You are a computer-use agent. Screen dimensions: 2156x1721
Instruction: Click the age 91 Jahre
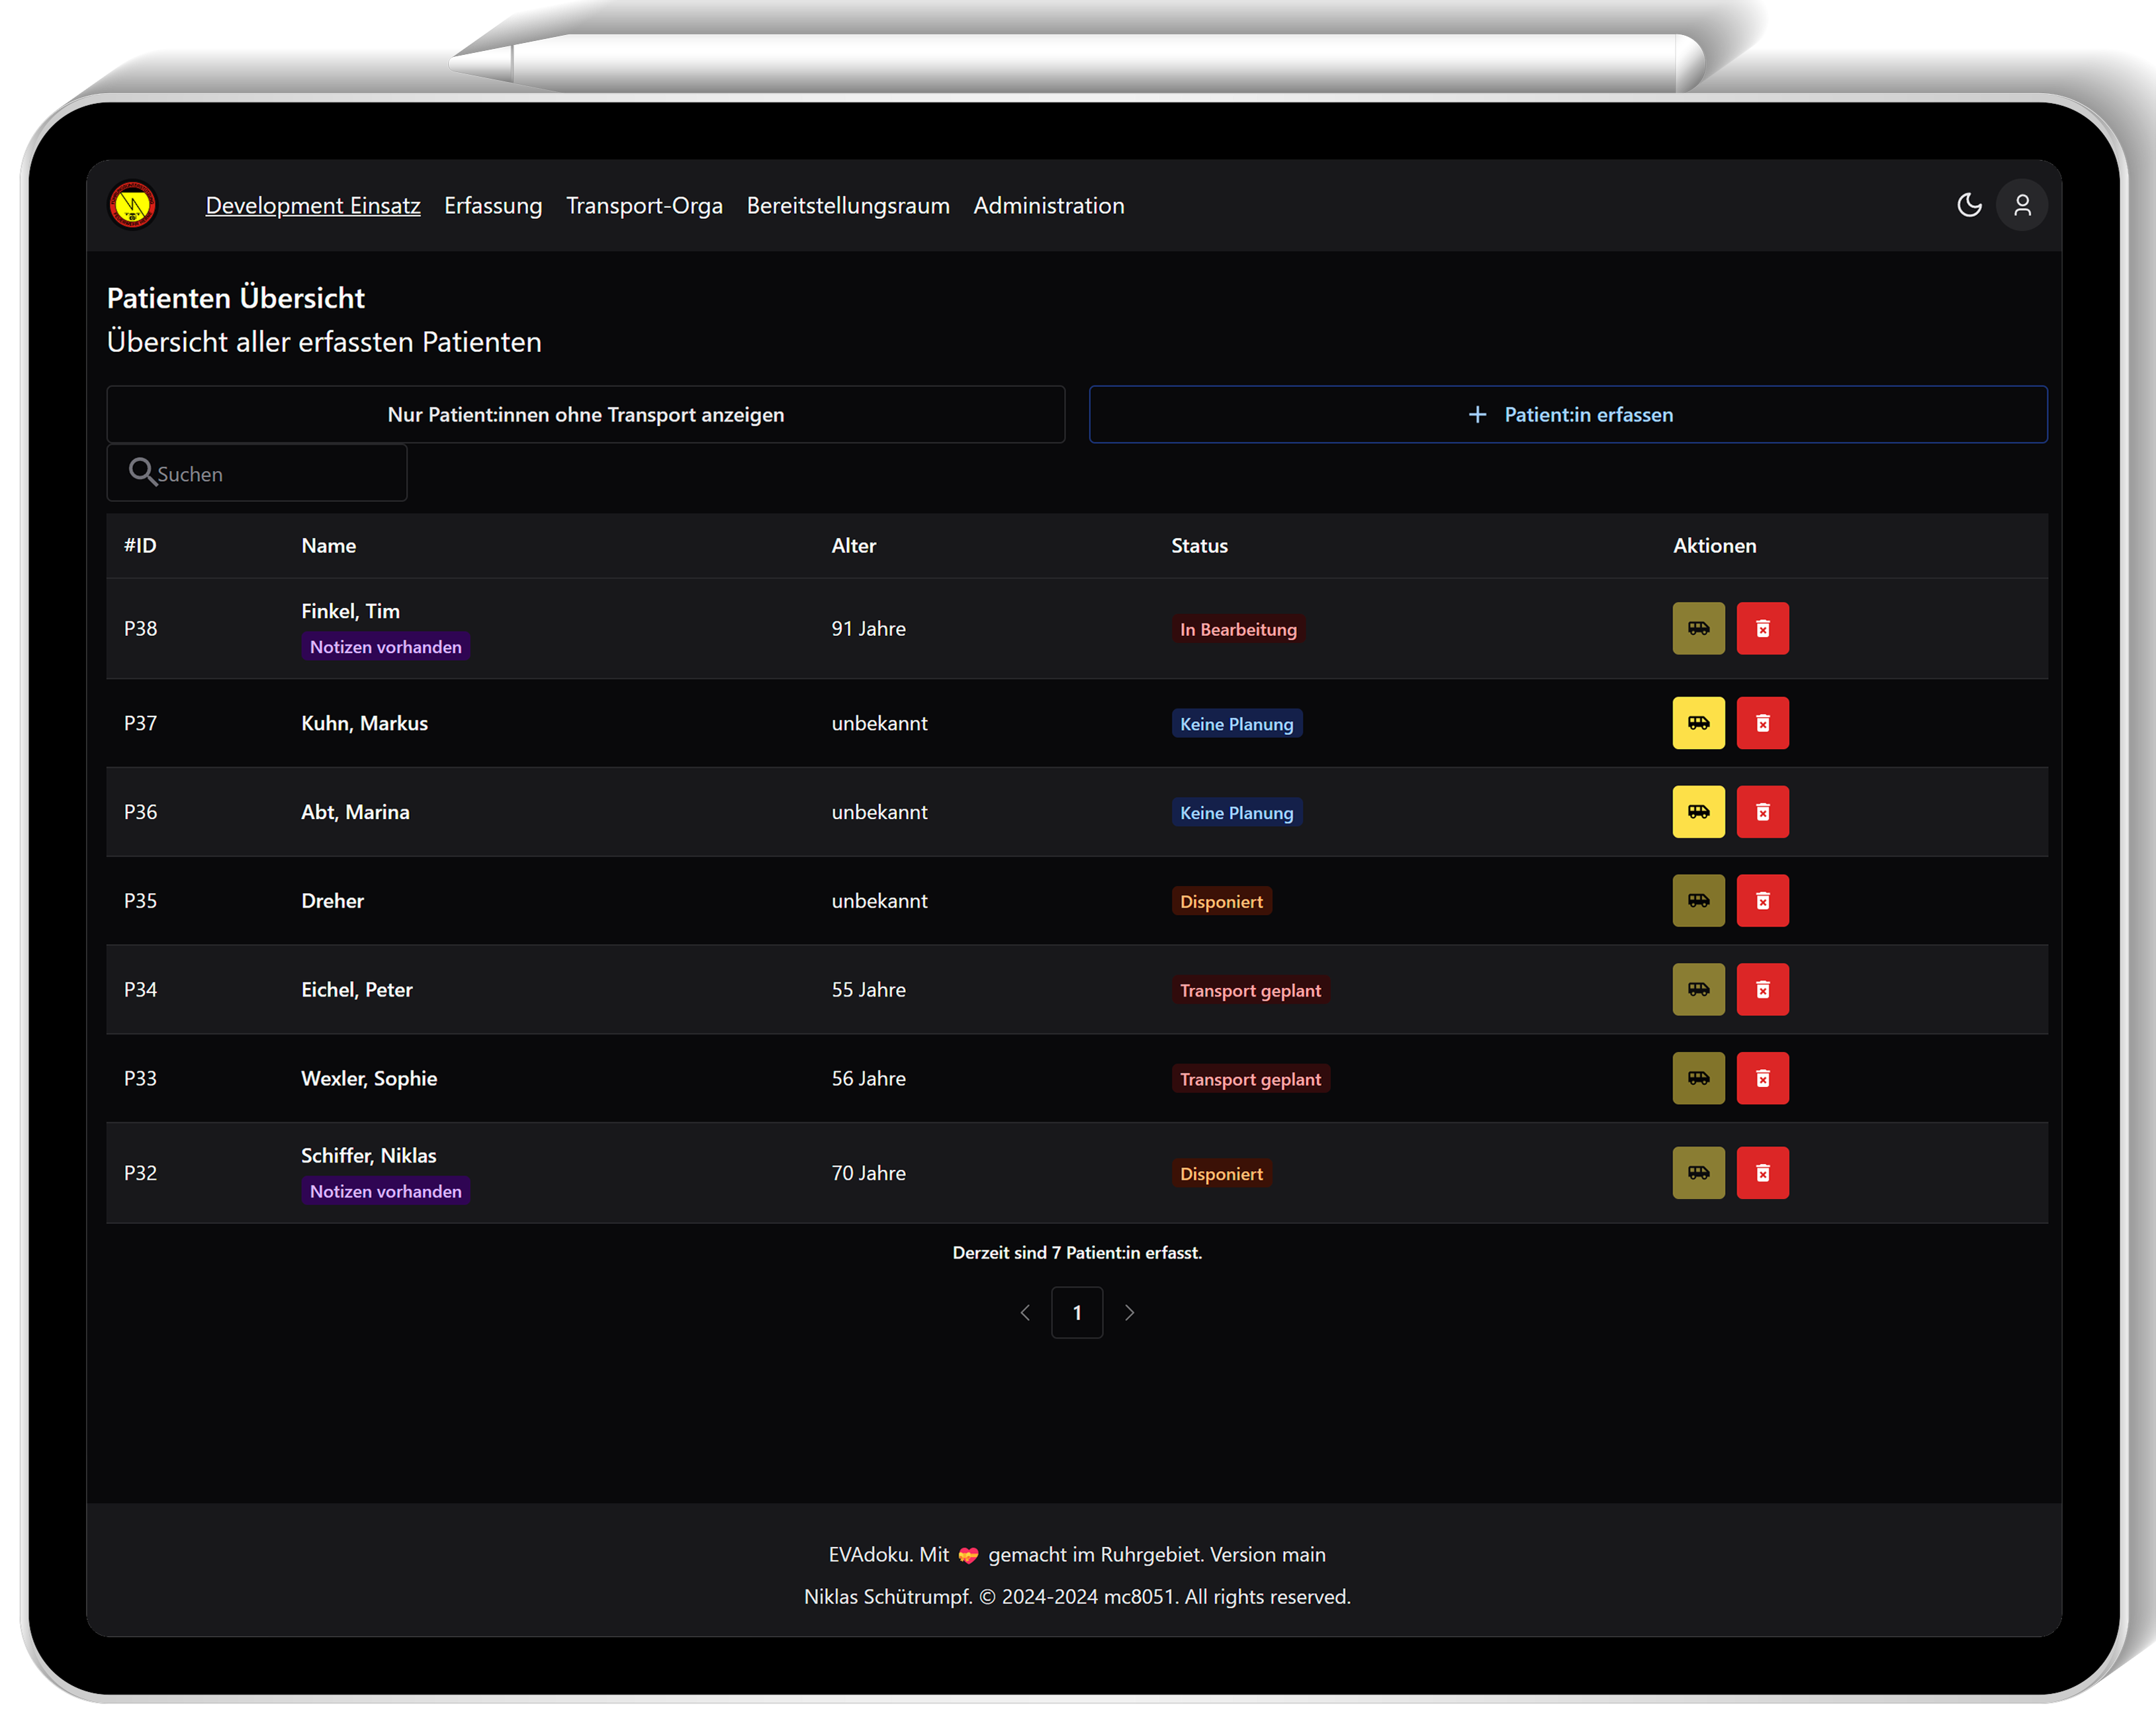pos(869,628)
